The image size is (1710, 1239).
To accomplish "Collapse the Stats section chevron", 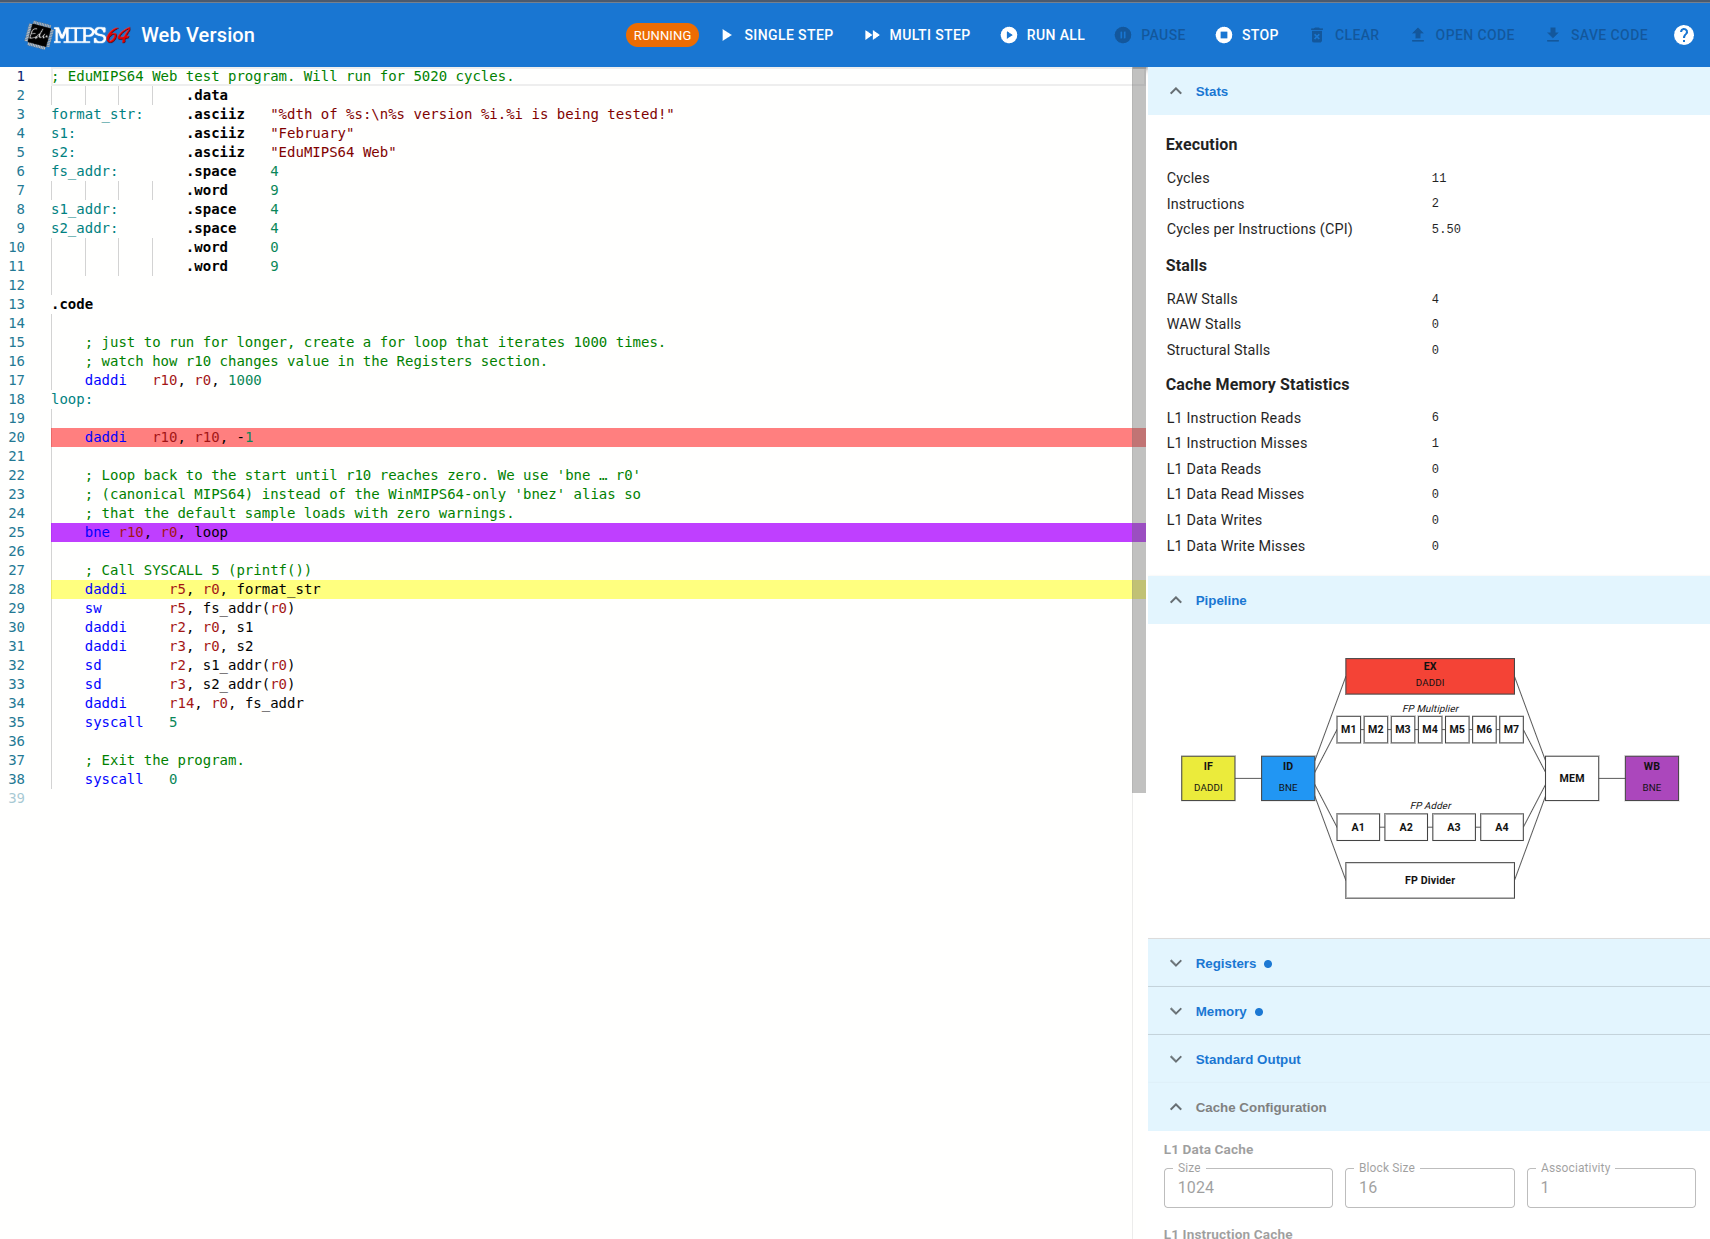I will (1176, 91).
